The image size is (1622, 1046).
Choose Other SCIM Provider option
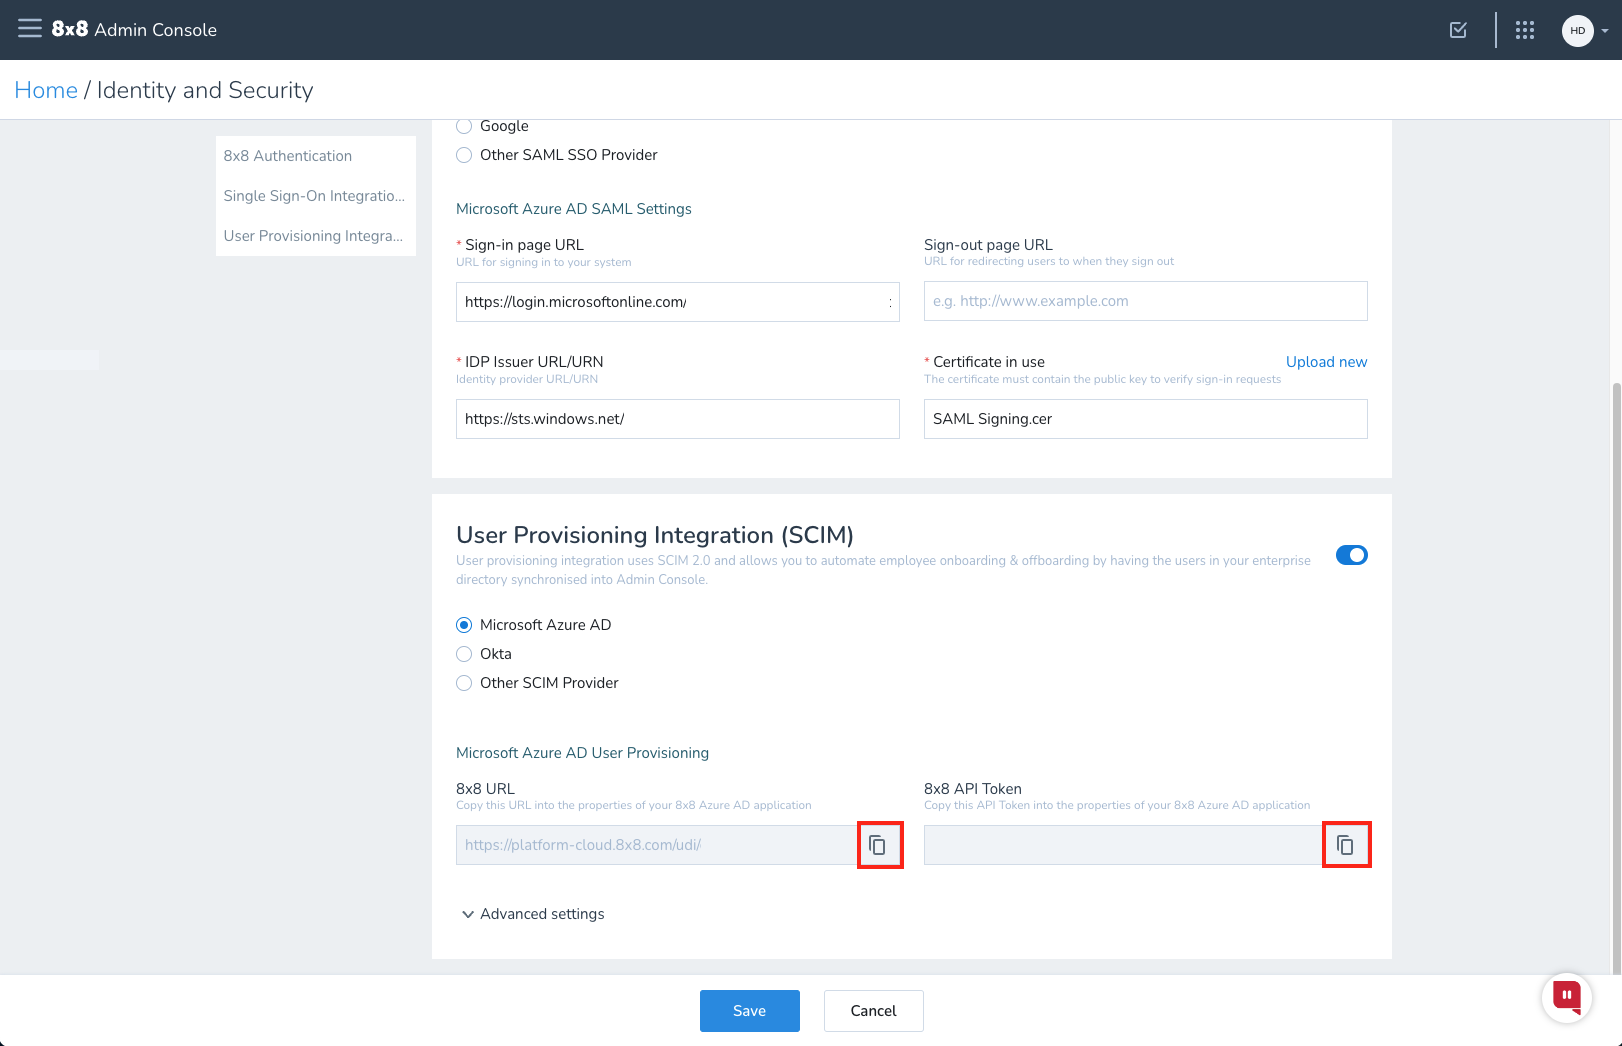pyautogui.click(x=464, y=683)
